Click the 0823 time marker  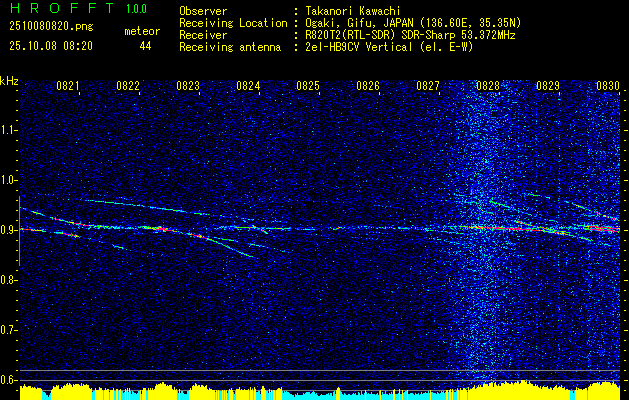(188, 85)
